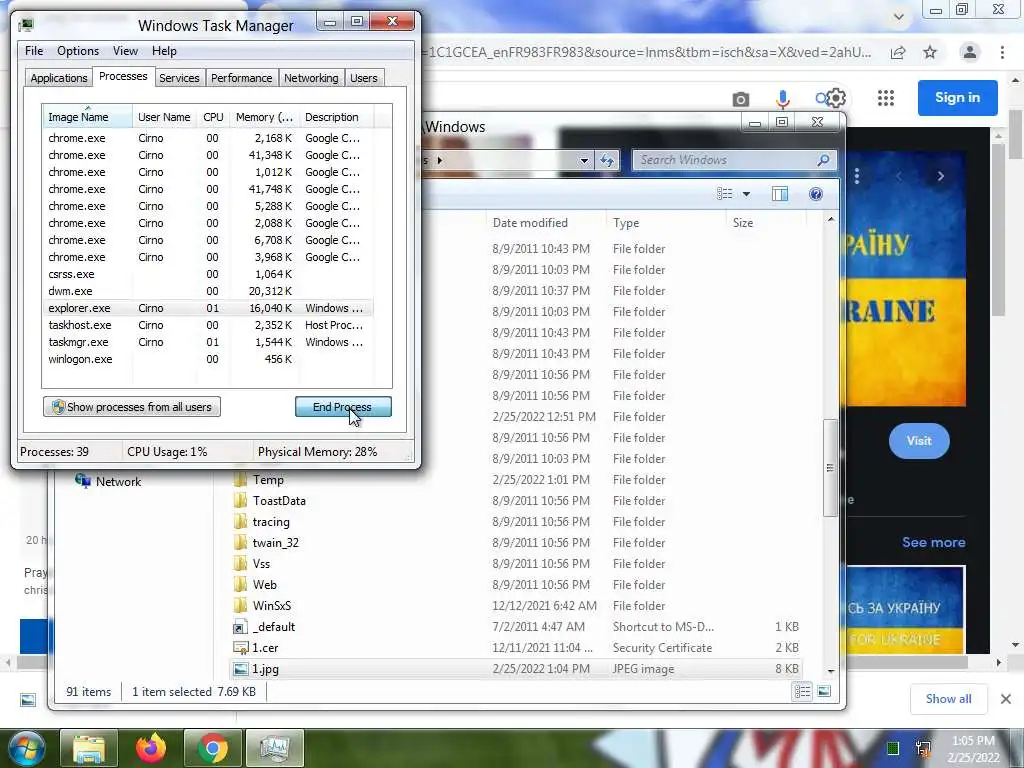Switch to the Applications tab

59,78
